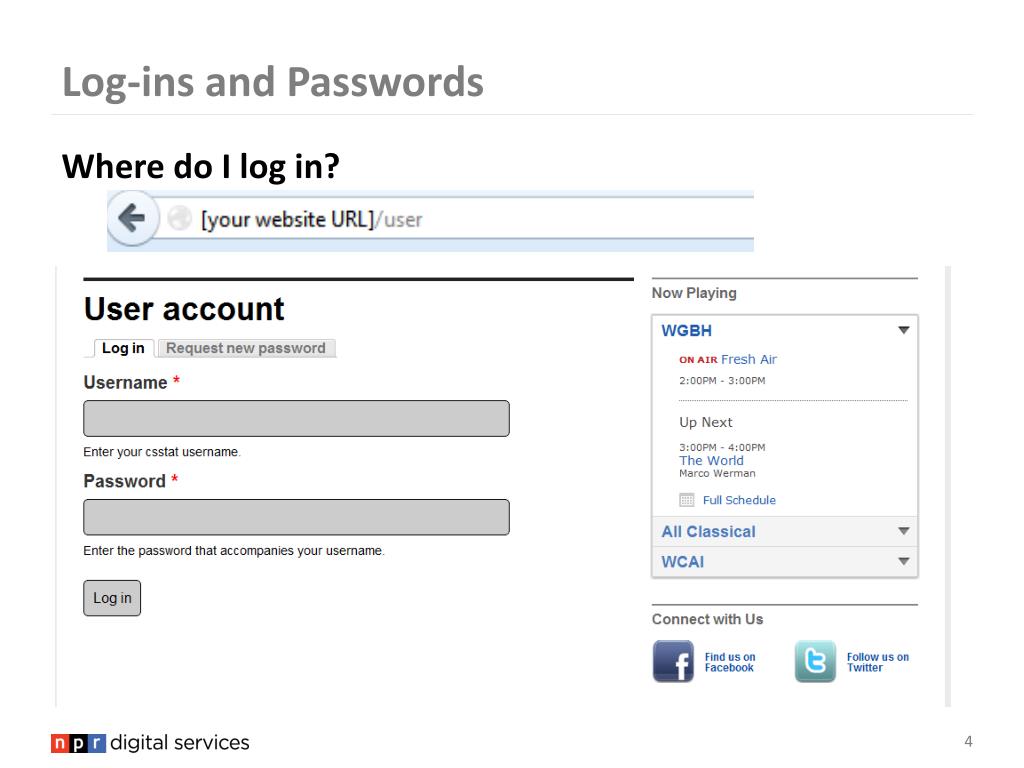Expand the WCAI station arrow

click(904, 561)
